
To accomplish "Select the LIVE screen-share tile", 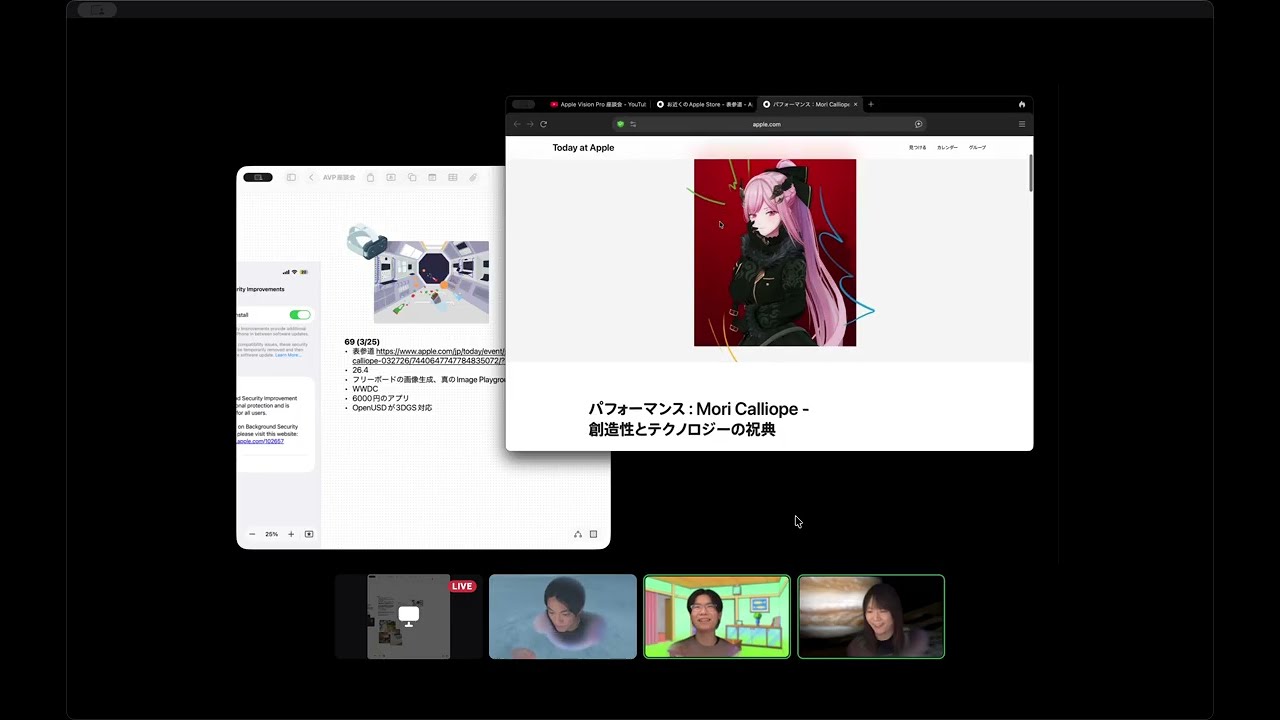I will 408,617.
